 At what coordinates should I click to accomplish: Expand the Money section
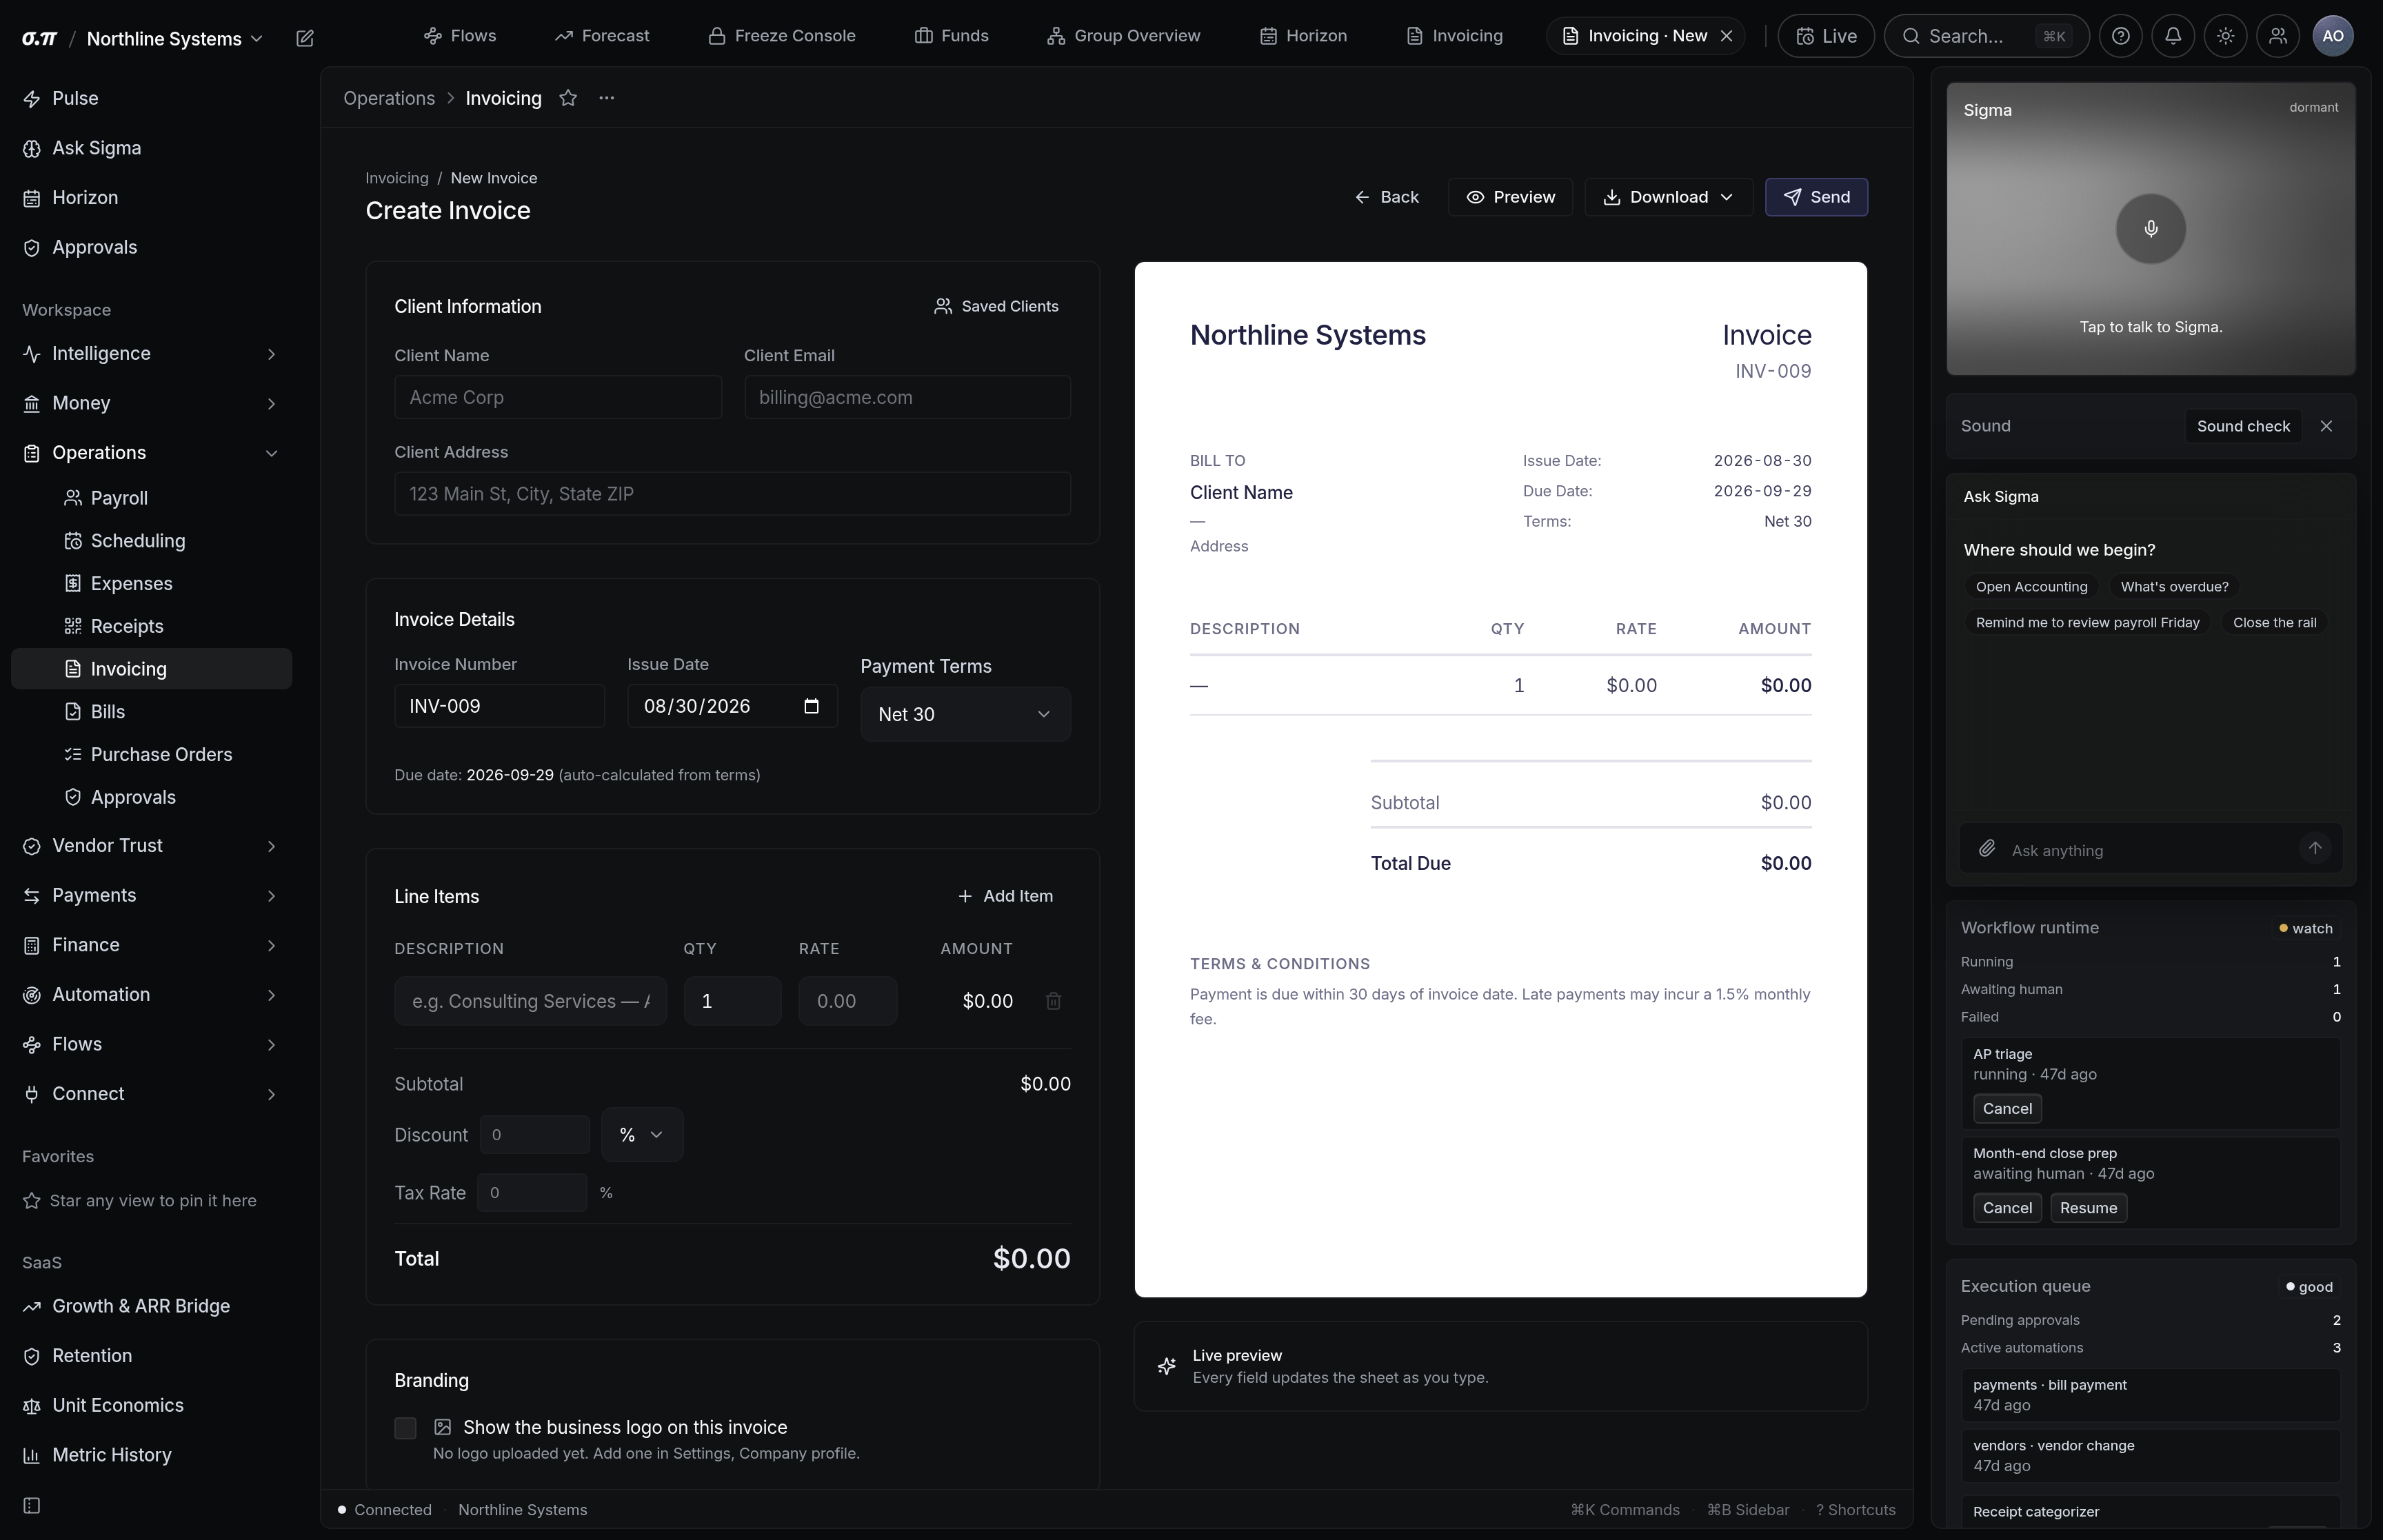[x=150, y=403]
